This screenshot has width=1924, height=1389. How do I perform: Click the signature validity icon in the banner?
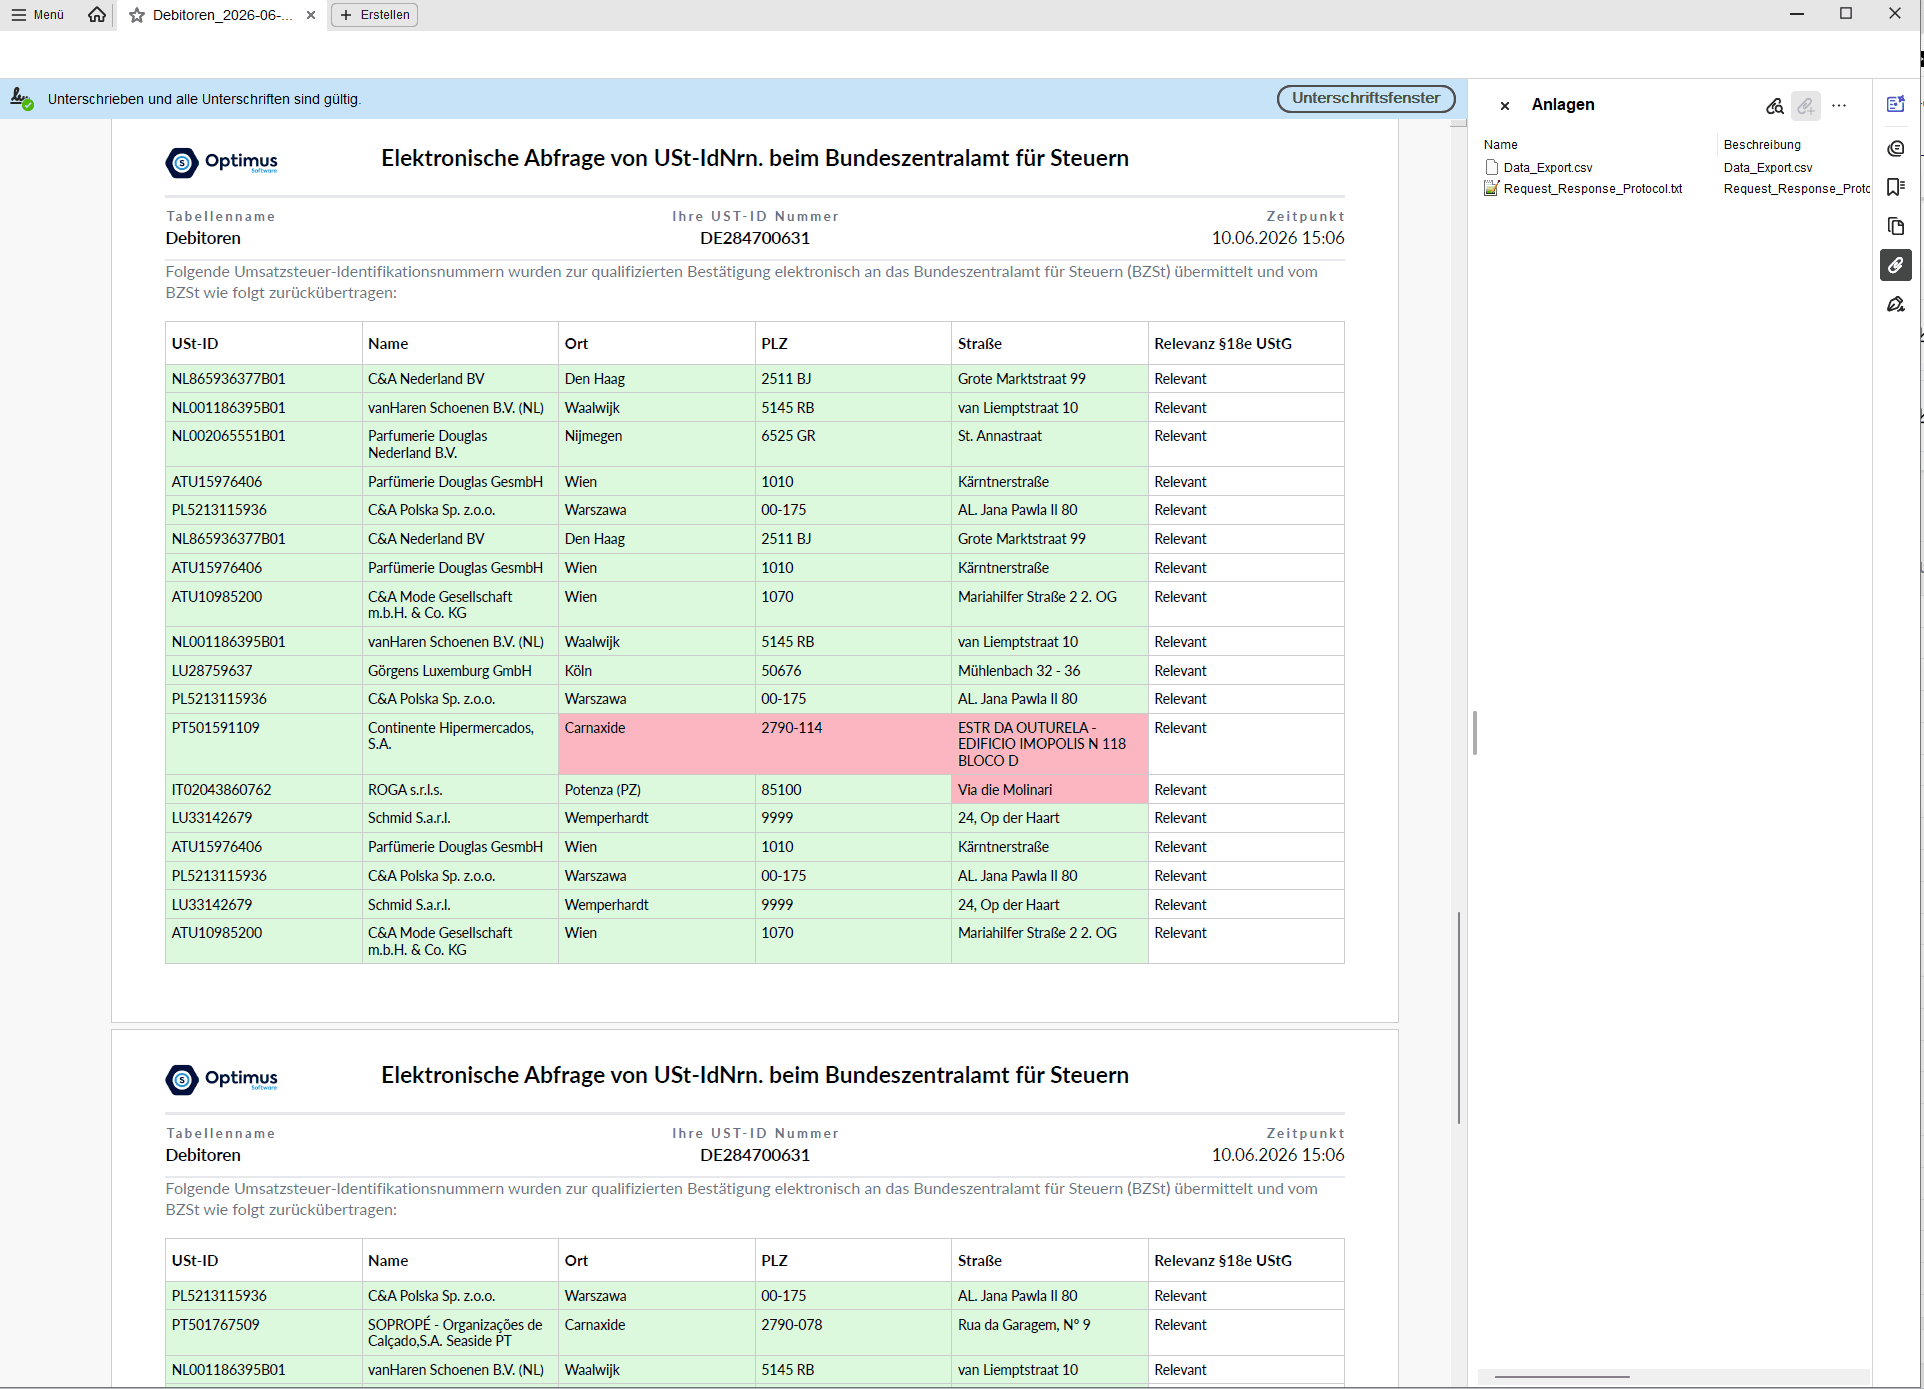(22, 98)
